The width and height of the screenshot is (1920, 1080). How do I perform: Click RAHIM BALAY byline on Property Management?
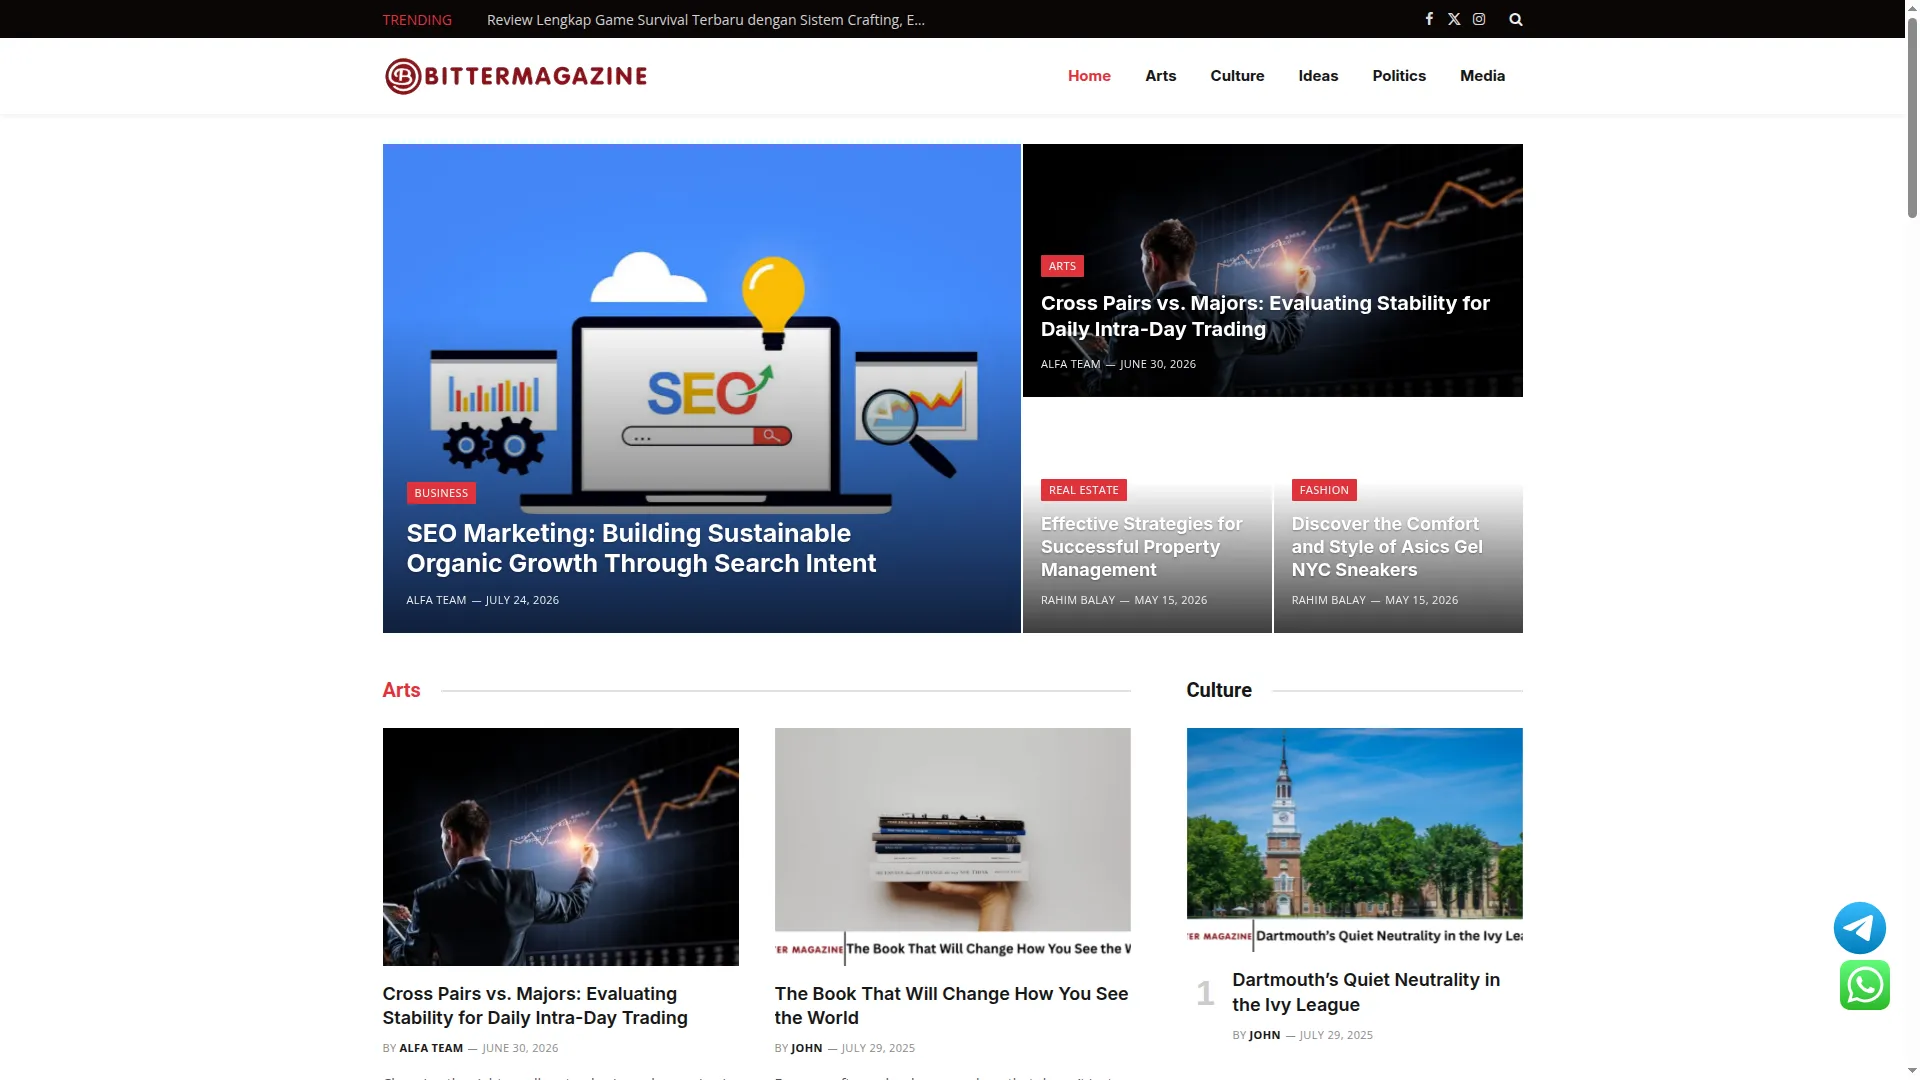1078,600
